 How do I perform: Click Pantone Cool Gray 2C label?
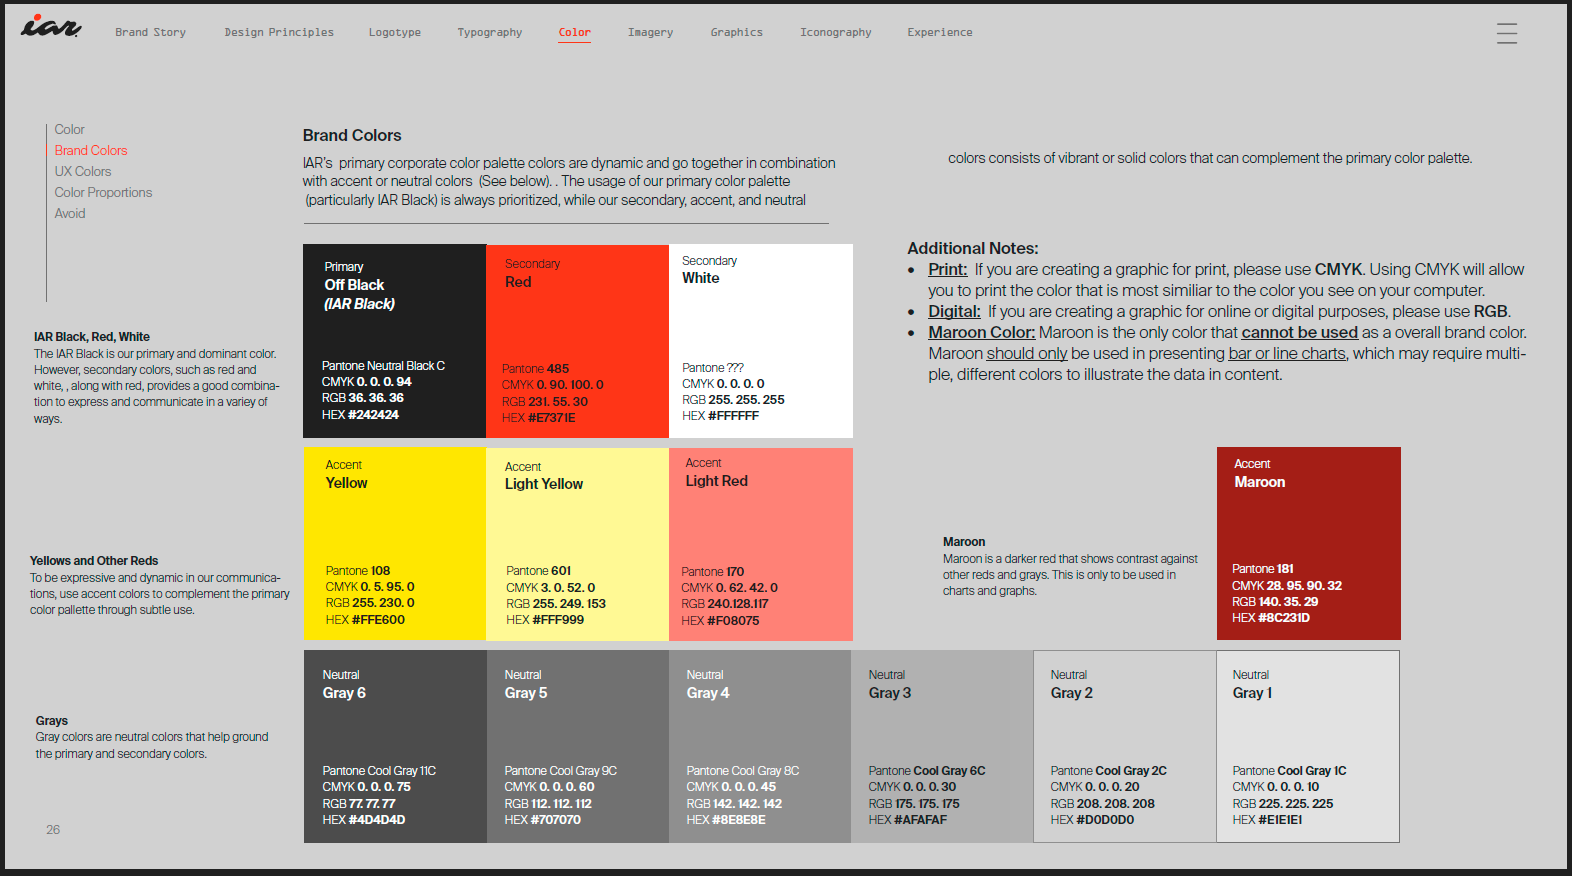tap(1108, 771)
